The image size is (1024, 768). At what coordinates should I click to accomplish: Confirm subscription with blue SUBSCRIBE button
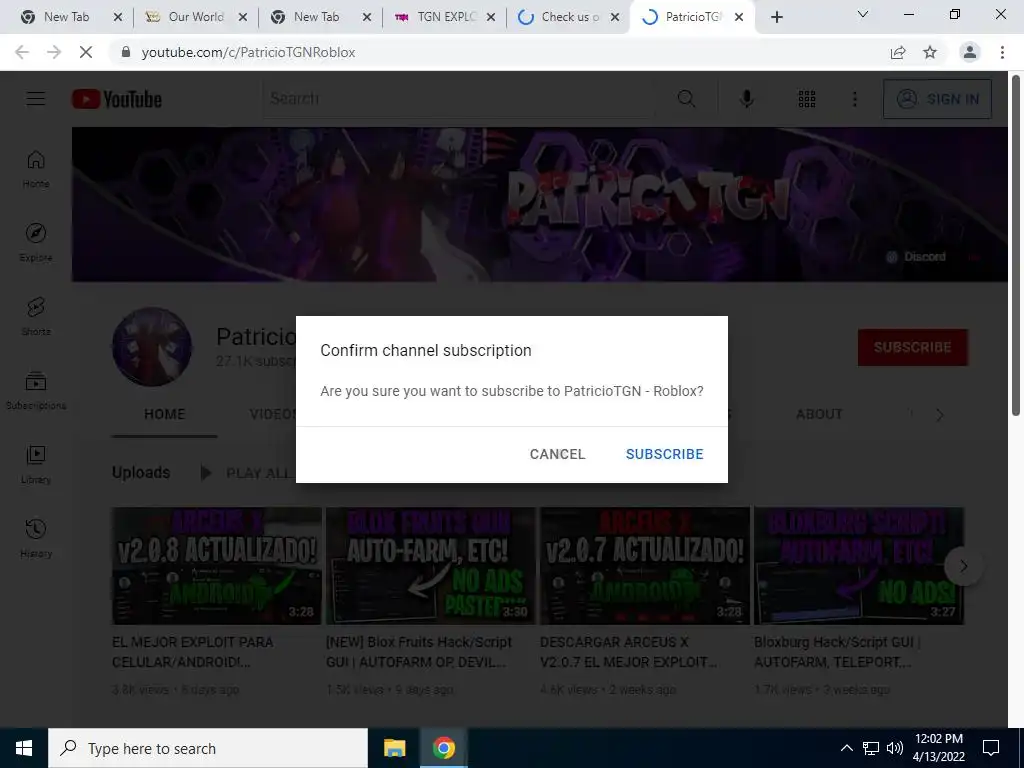pos(664,454)
